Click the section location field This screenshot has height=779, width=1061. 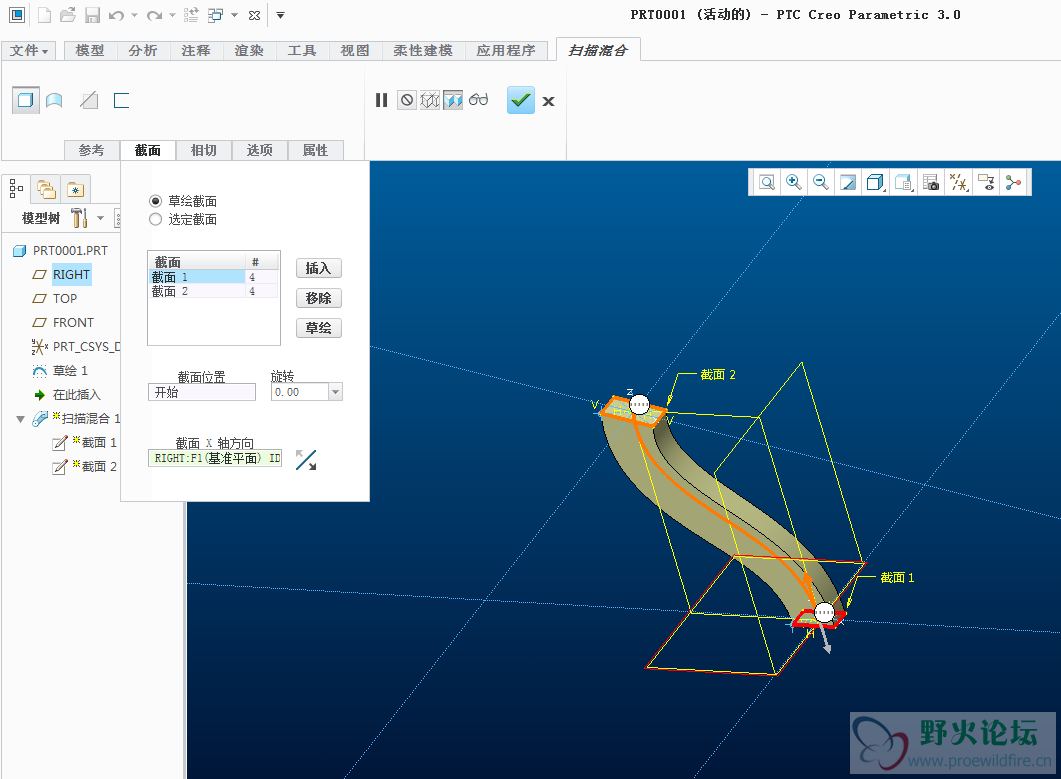click(202, 392)
